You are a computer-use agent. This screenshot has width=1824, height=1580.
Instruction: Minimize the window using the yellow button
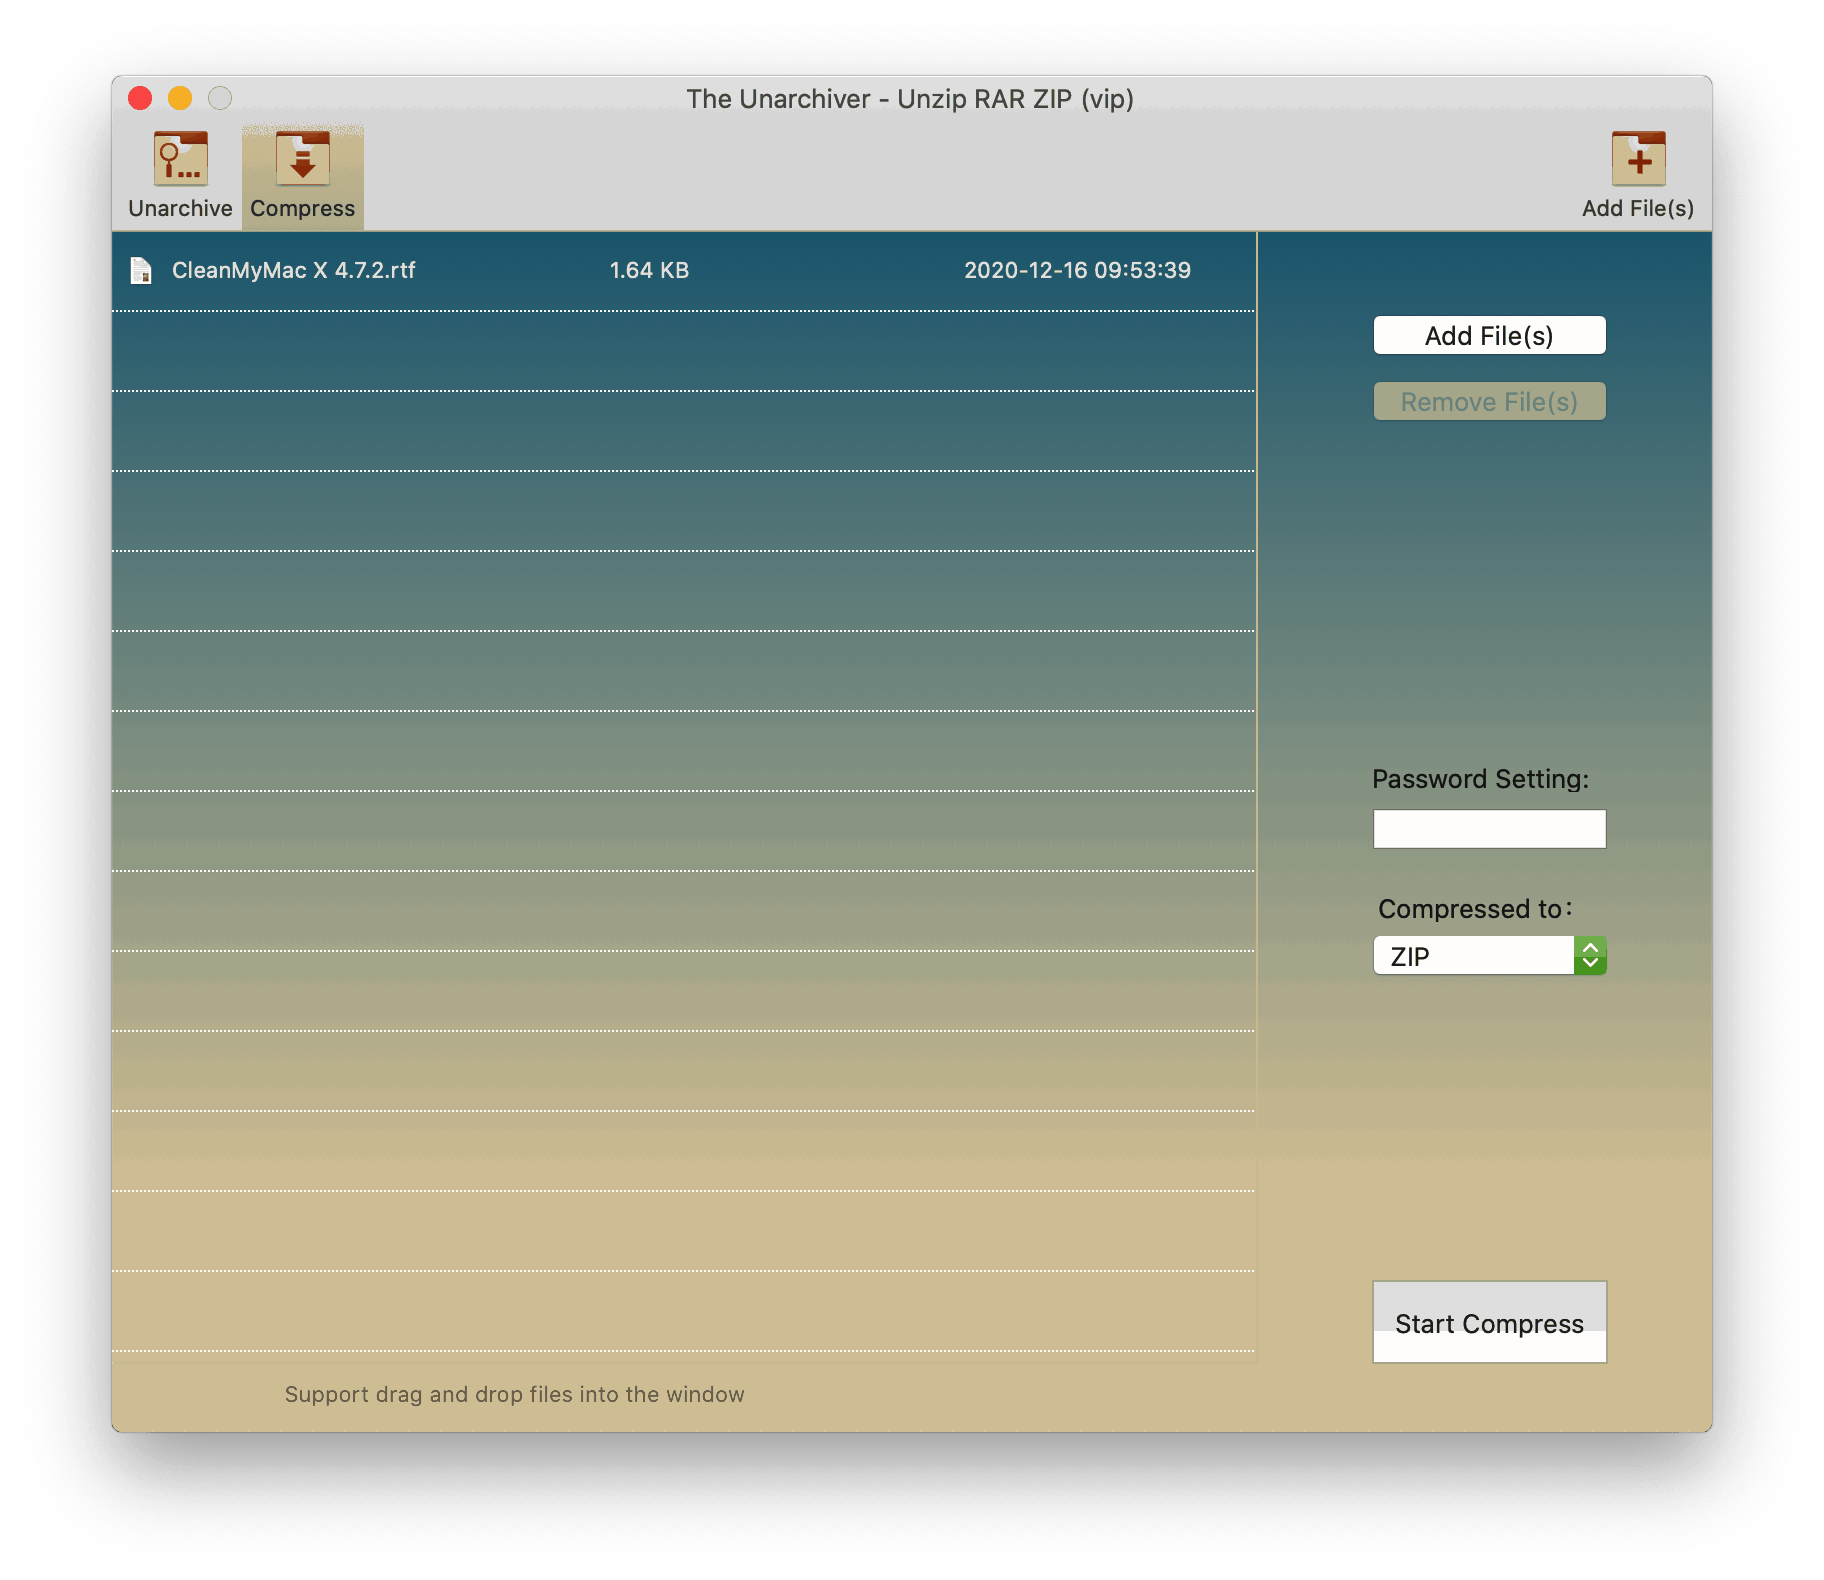(x=180, y=98)
